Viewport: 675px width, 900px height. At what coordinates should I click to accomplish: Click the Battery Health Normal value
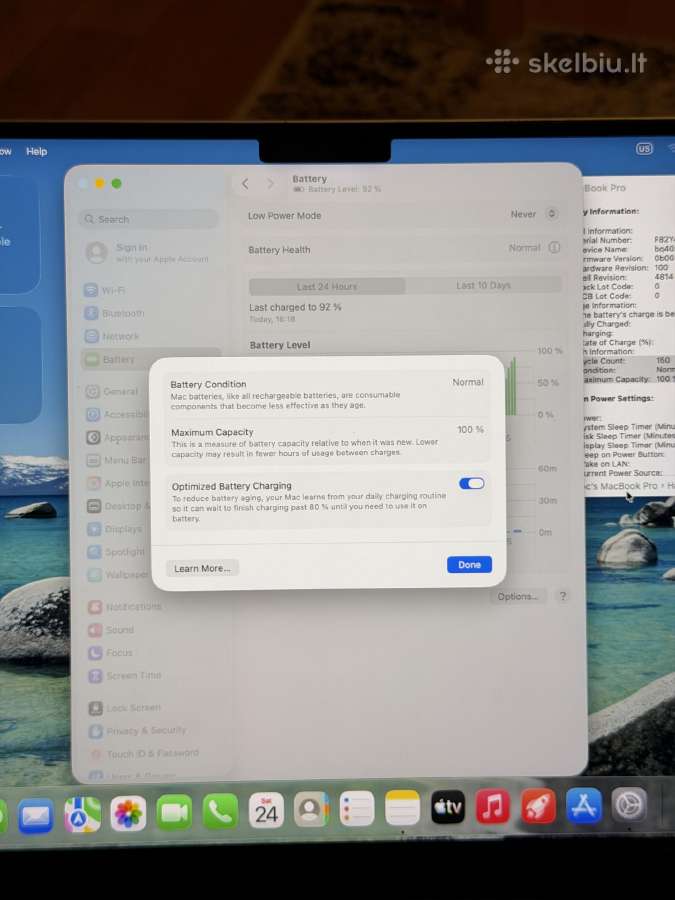tap(524, 248)
